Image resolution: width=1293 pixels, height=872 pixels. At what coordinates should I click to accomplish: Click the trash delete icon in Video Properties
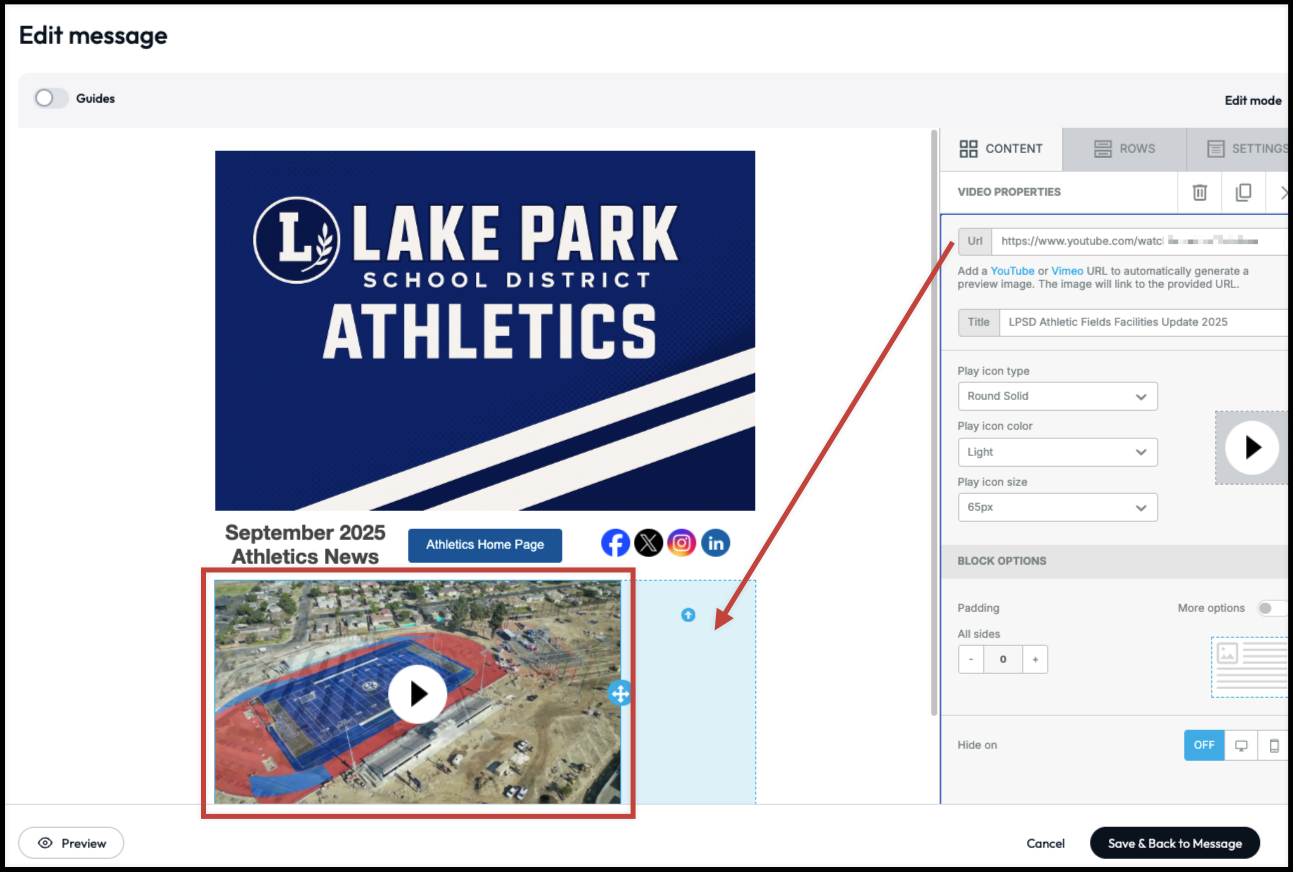1200,192
